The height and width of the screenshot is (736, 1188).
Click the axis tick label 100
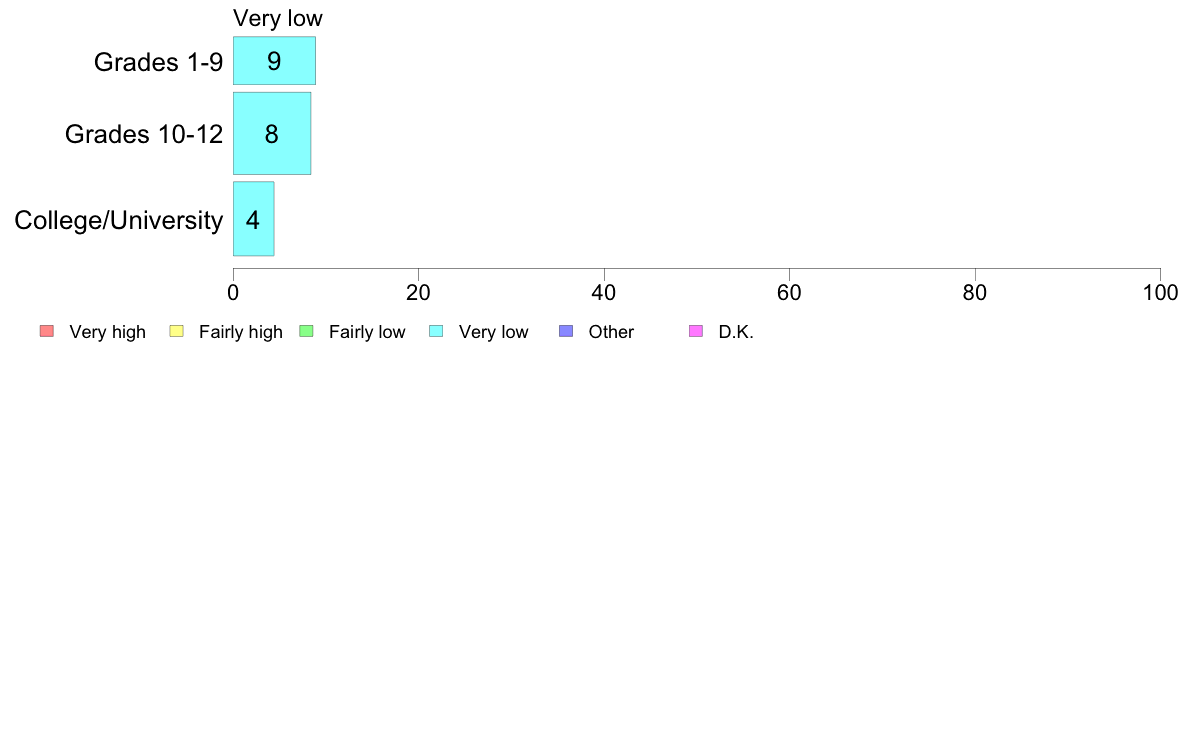tap(1160, 293)
